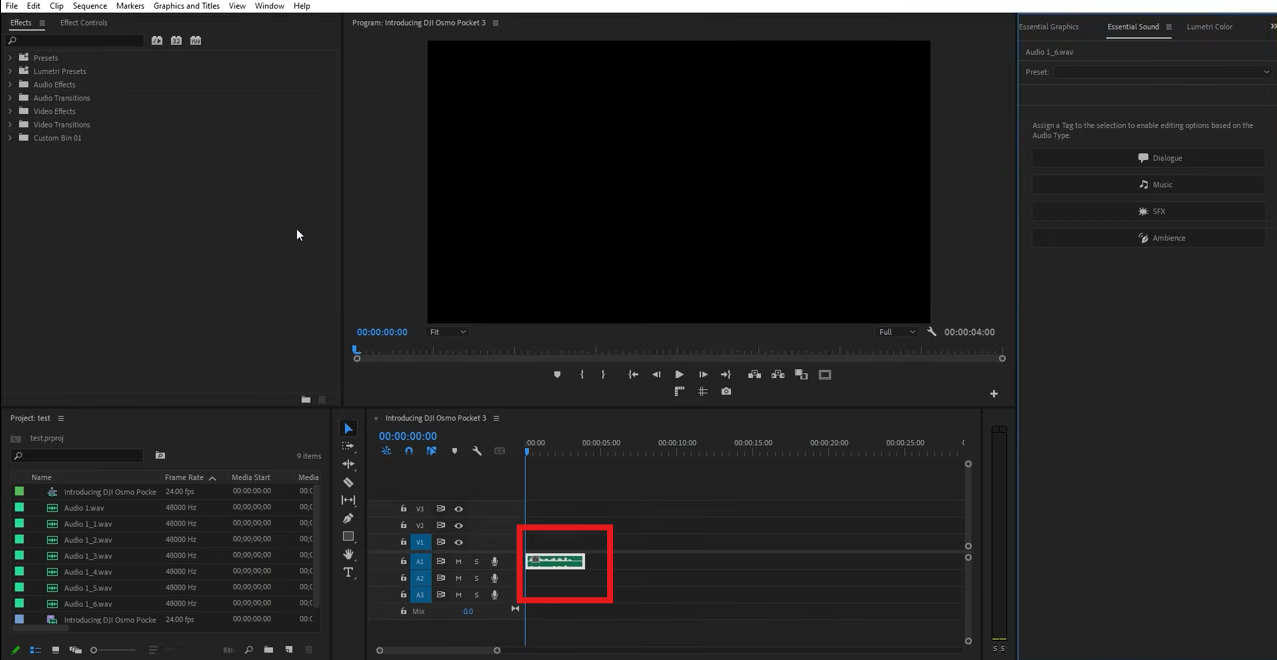This screenshot has width=1277, height=660.
Task: Toggle Snap in Timeline
Action: pyautogui.click(x=408, y=451)
